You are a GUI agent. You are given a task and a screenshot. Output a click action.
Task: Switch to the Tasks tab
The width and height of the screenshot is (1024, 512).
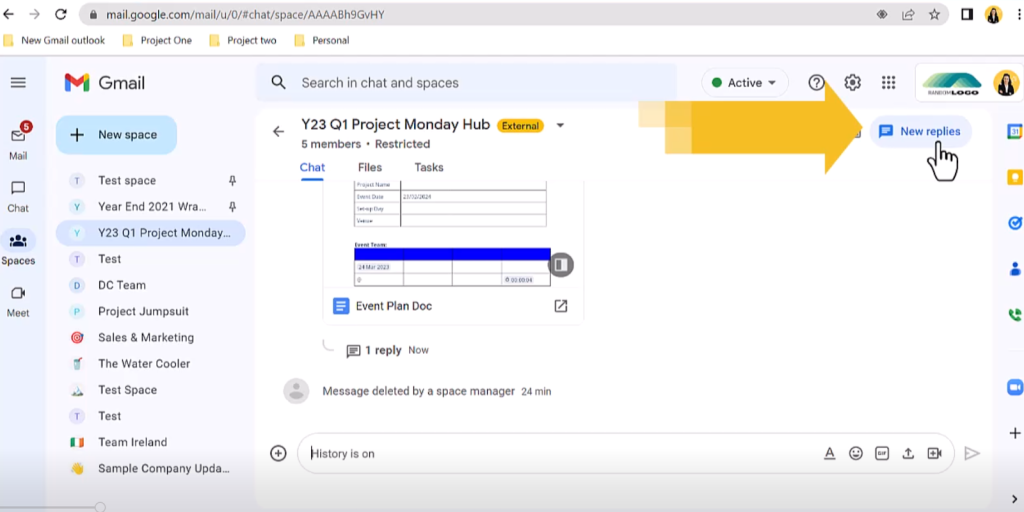pyautogui.click(x=428, y=168)
